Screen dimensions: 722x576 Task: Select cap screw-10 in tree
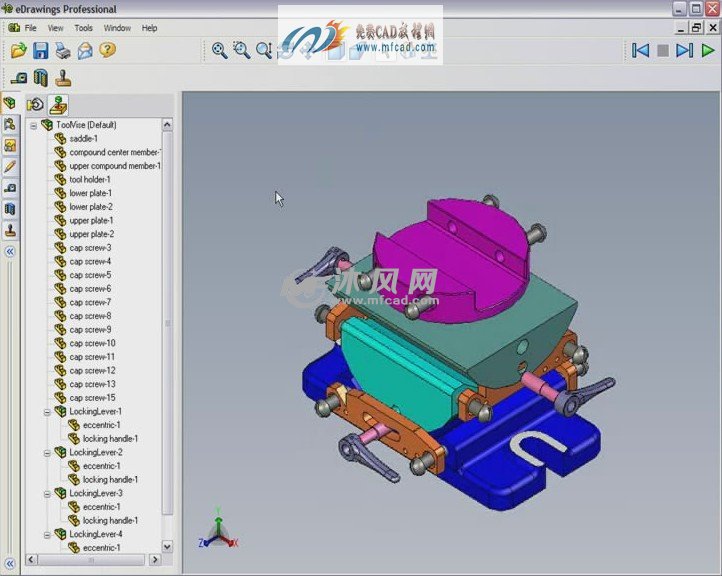point(92,343)
